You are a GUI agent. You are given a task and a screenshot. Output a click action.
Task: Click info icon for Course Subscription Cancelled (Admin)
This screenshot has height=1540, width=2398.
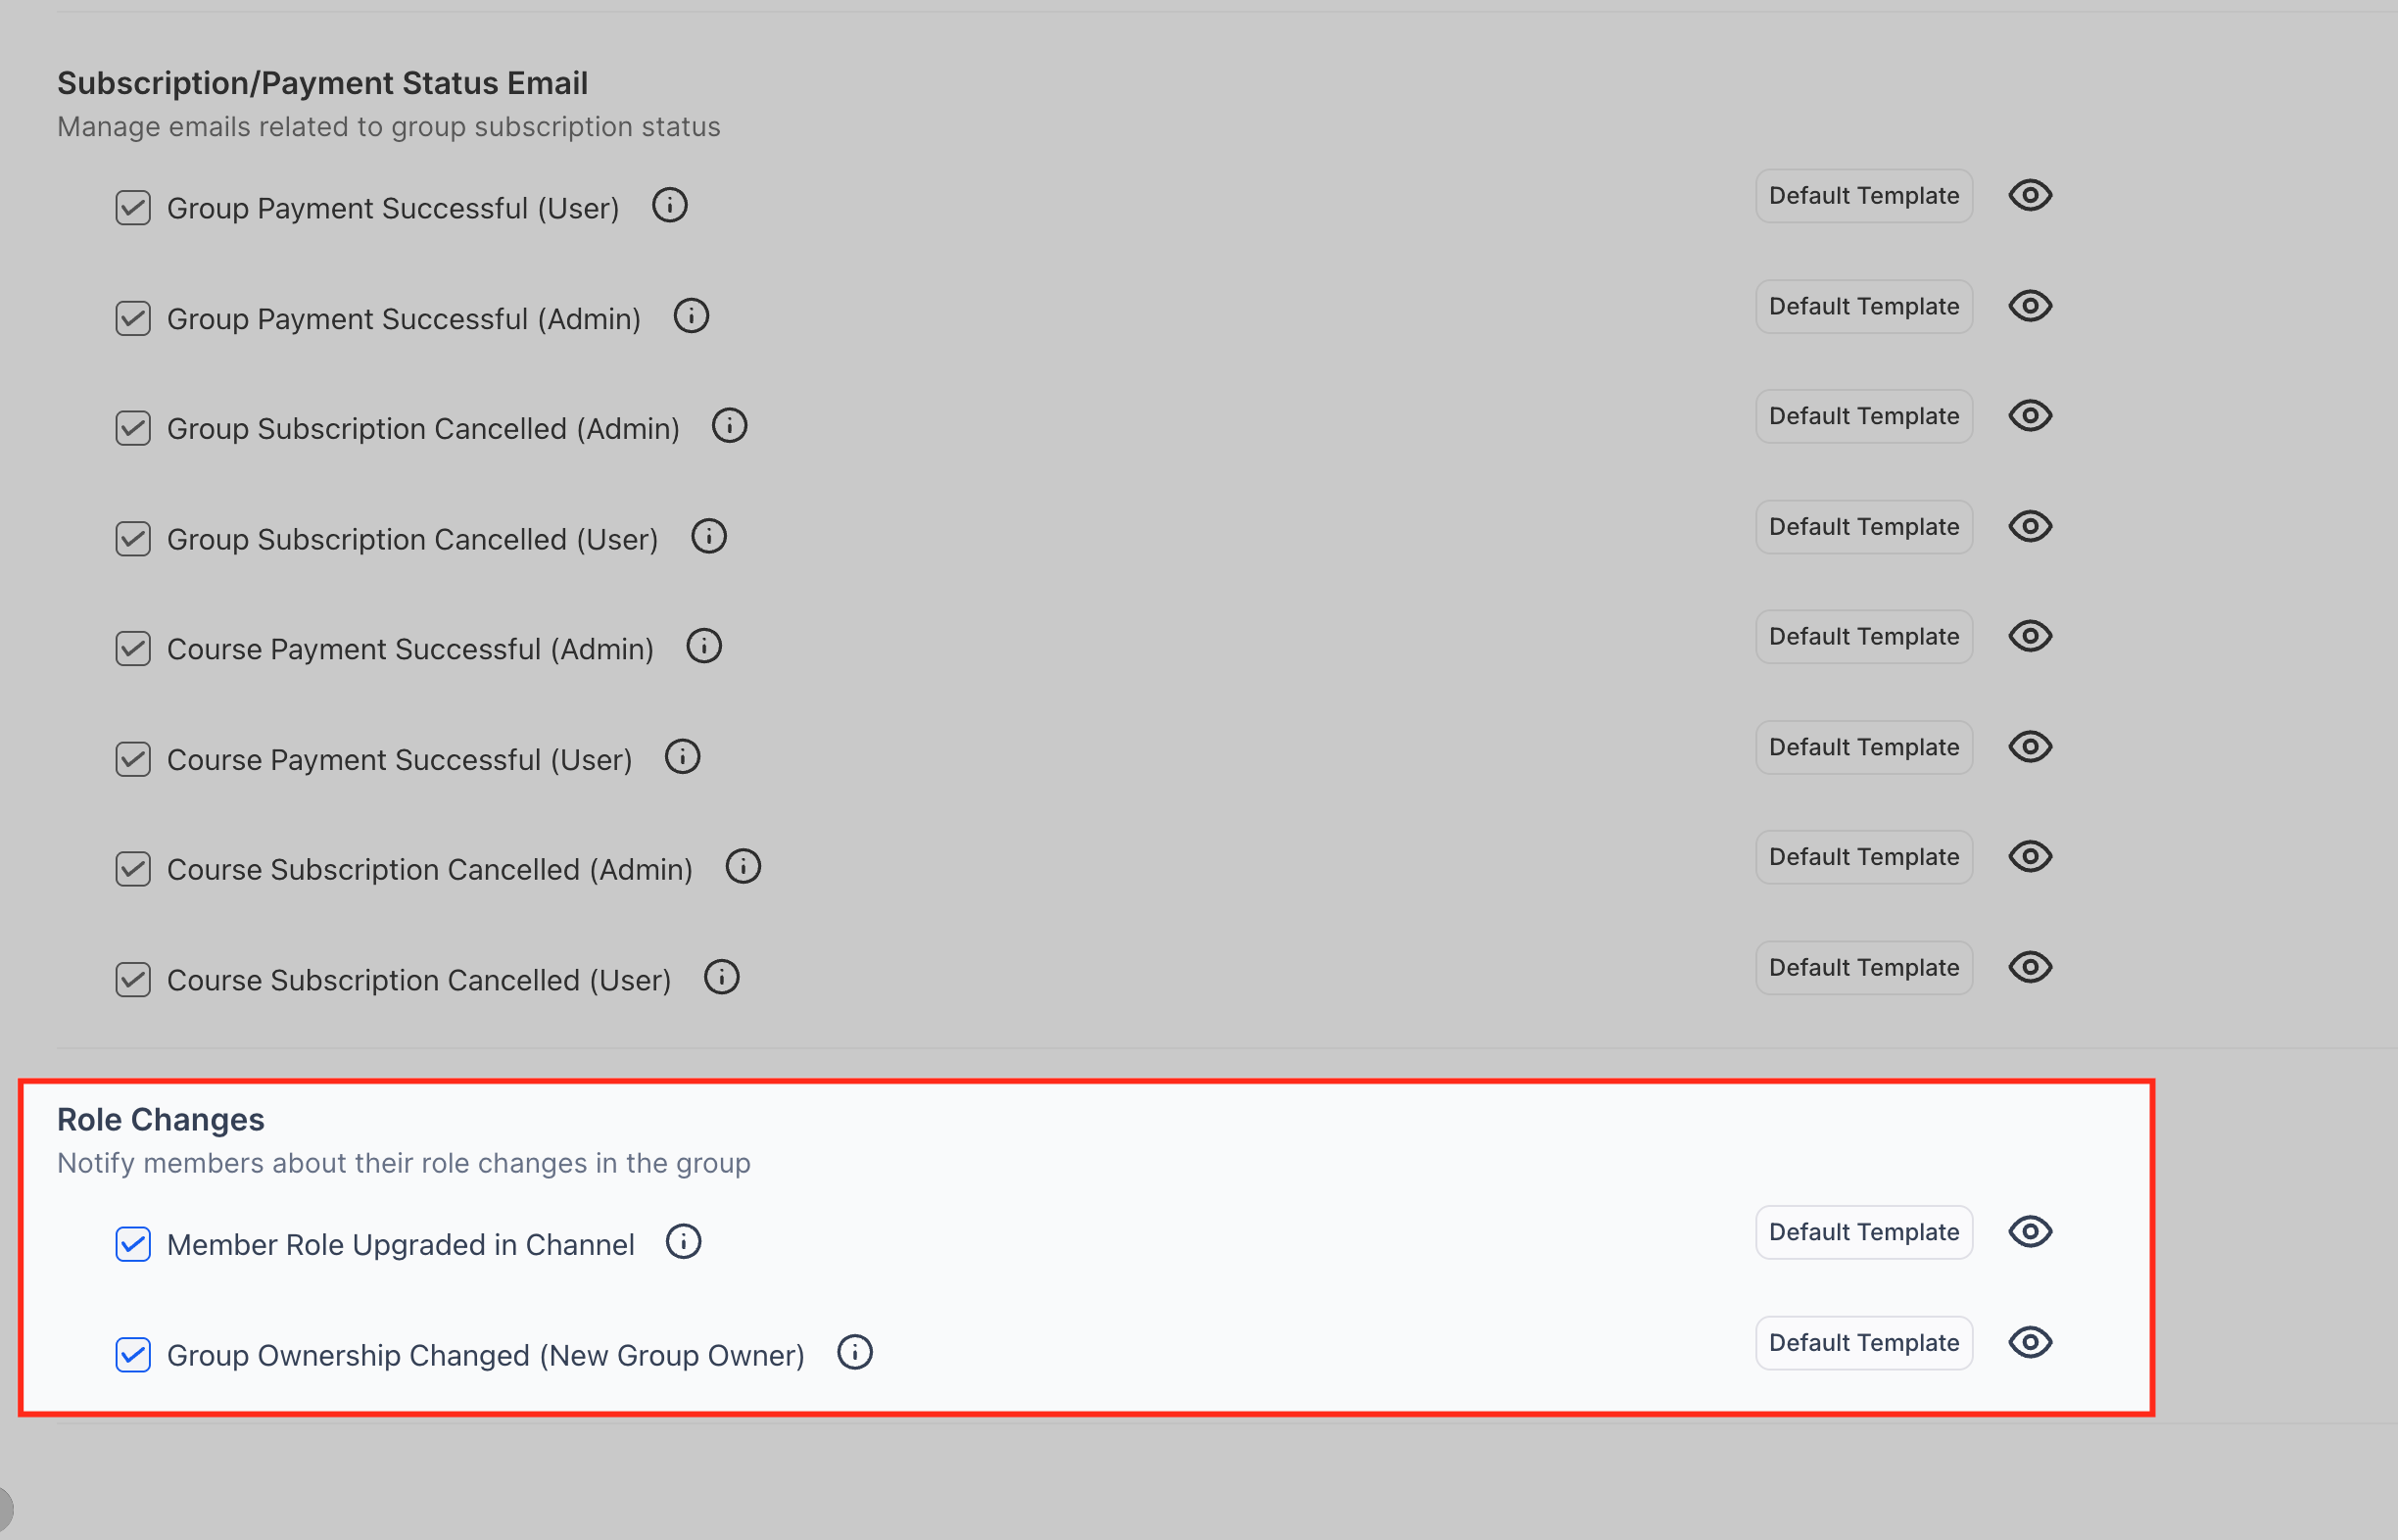742,867
